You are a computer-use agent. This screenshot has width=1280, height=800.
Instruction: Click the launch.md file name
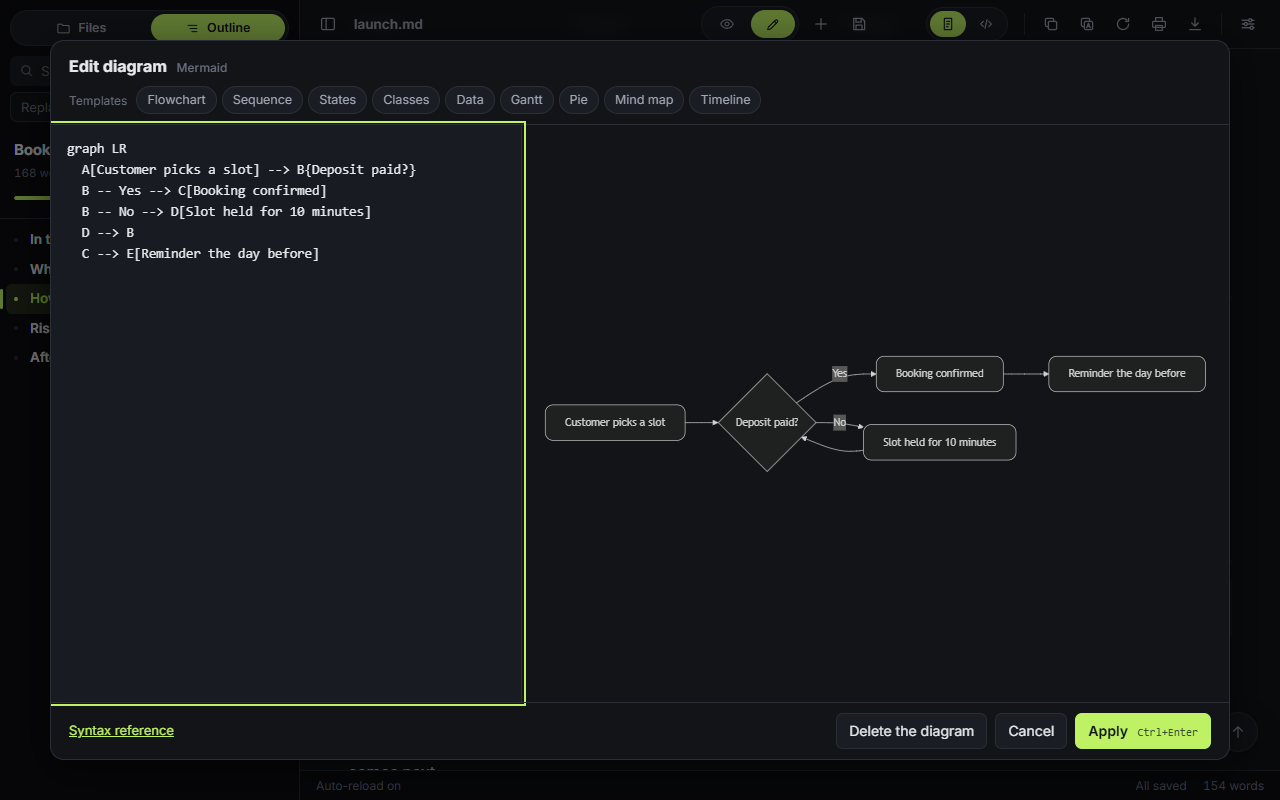point(388,24)
